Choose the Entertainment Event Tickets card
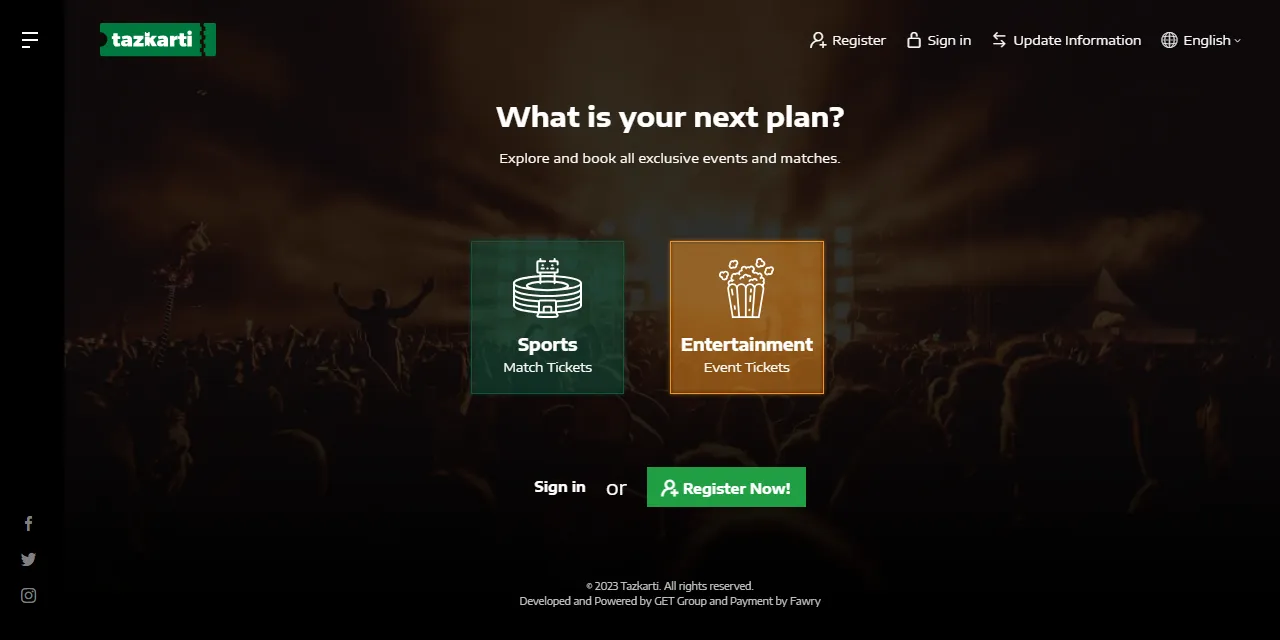 tap(747, 317)
